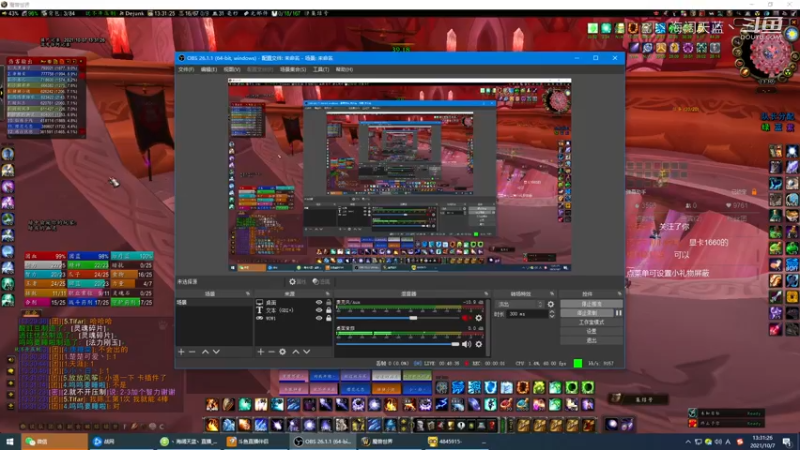The height and width of the screenshot is (450, 800).
Task: Move the source up in the list
Action: [295, 352]
